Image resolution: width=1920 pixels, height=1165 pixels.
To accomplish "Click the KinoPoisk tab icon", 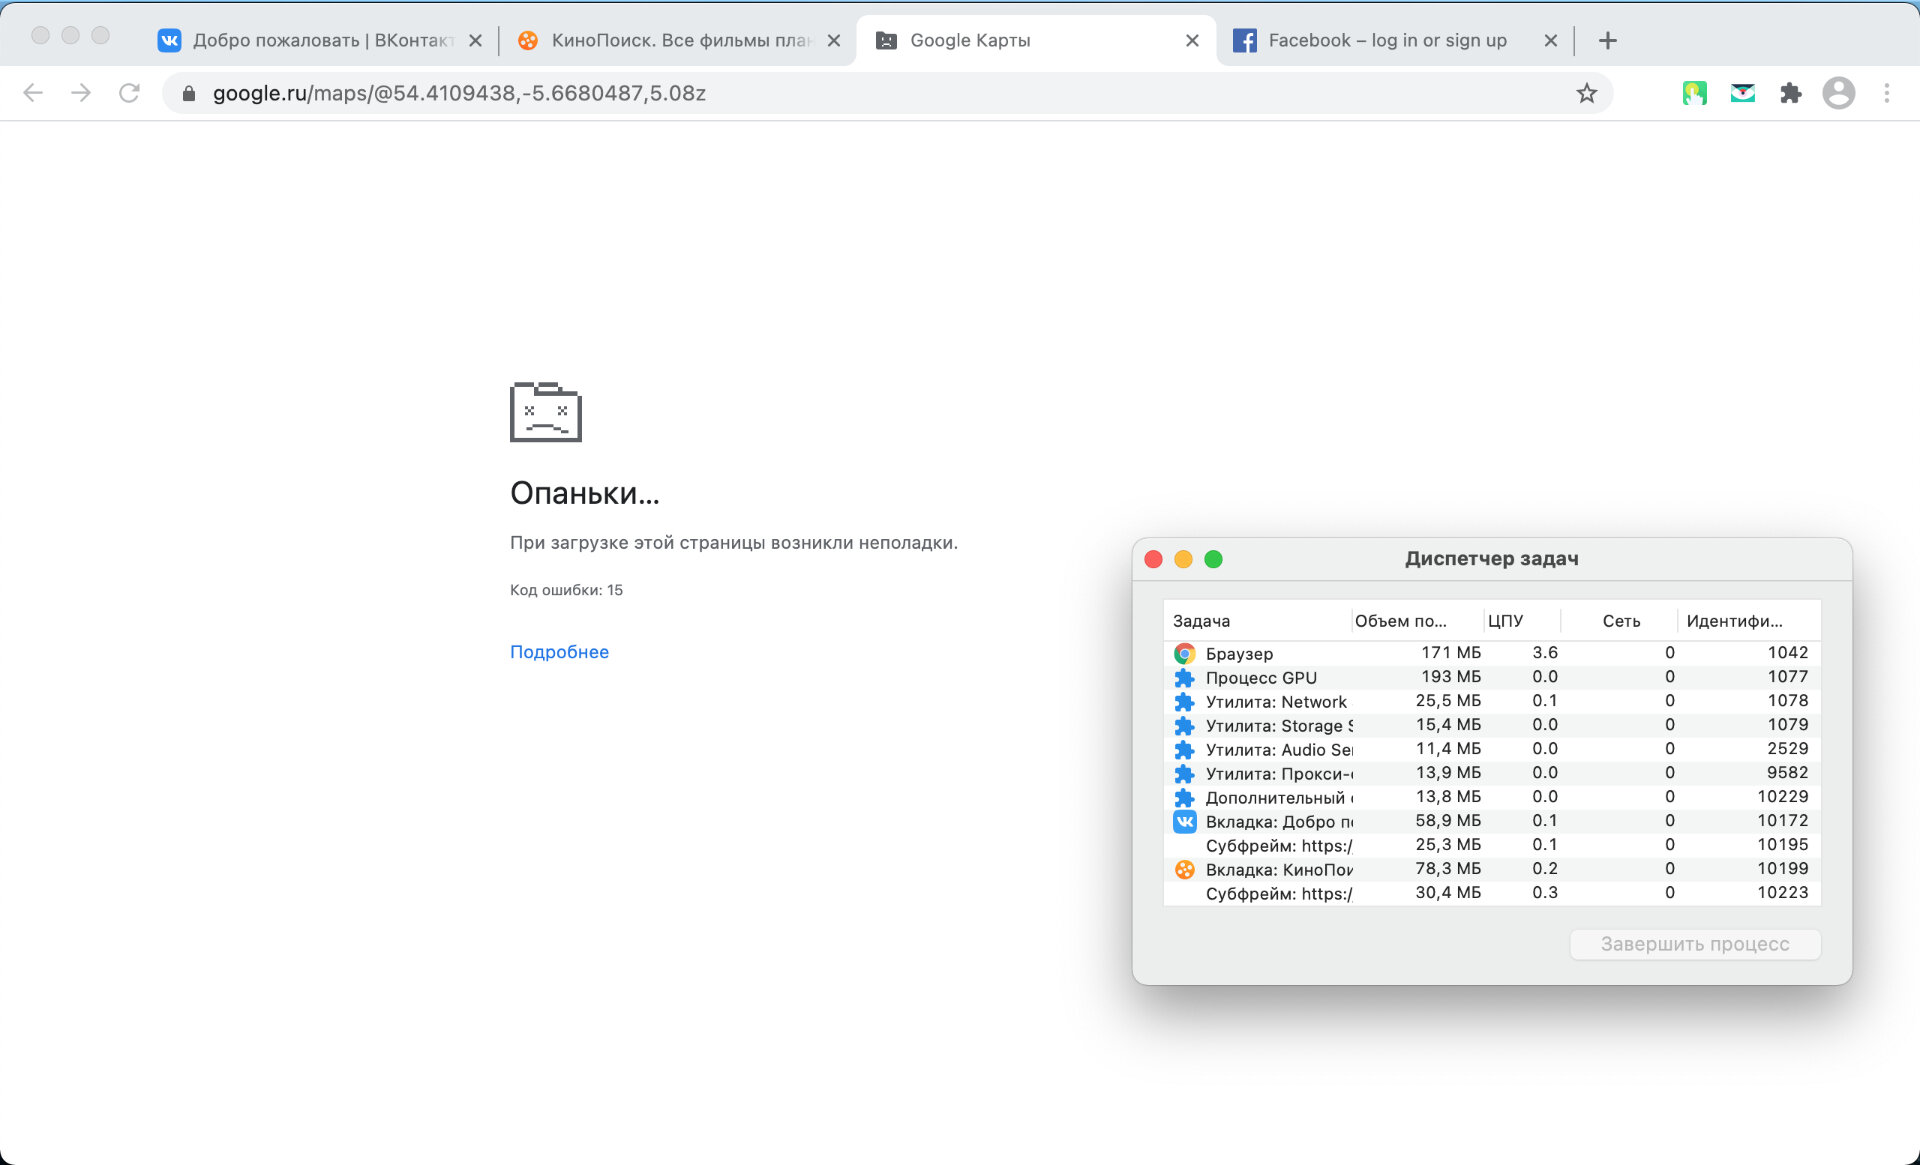I will pyautogui.click(x=528, y=38).
